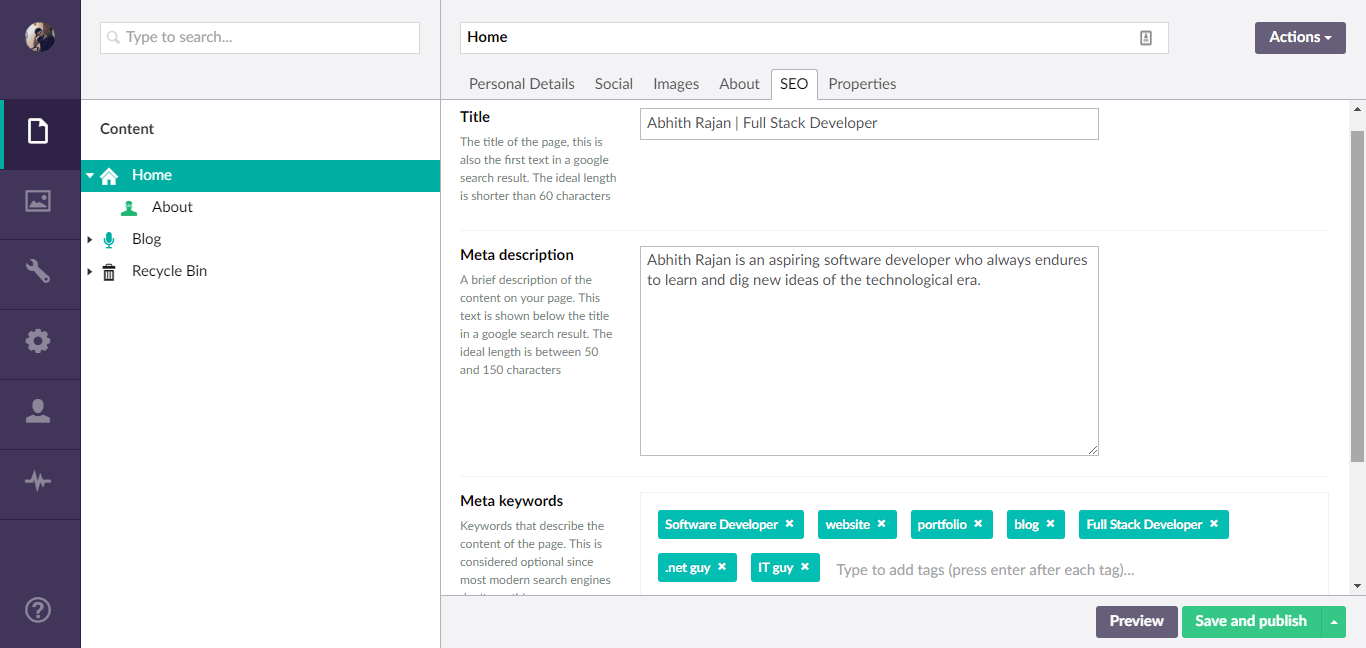The image size is (1366, 648).
Task: Open the Actions dropdown menu
Action: click(1300, 38)
